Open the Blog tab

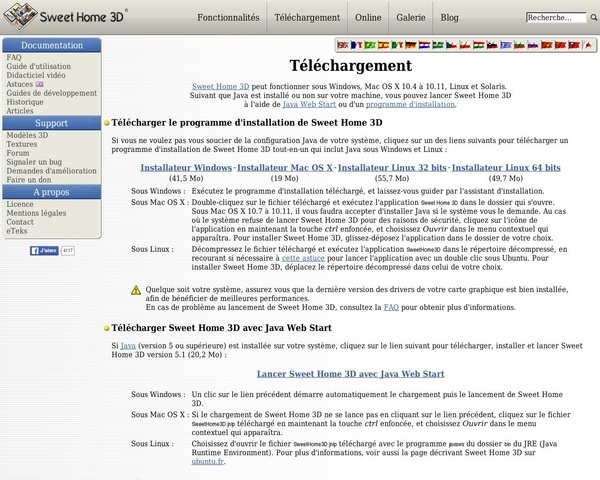pos(450,17)
